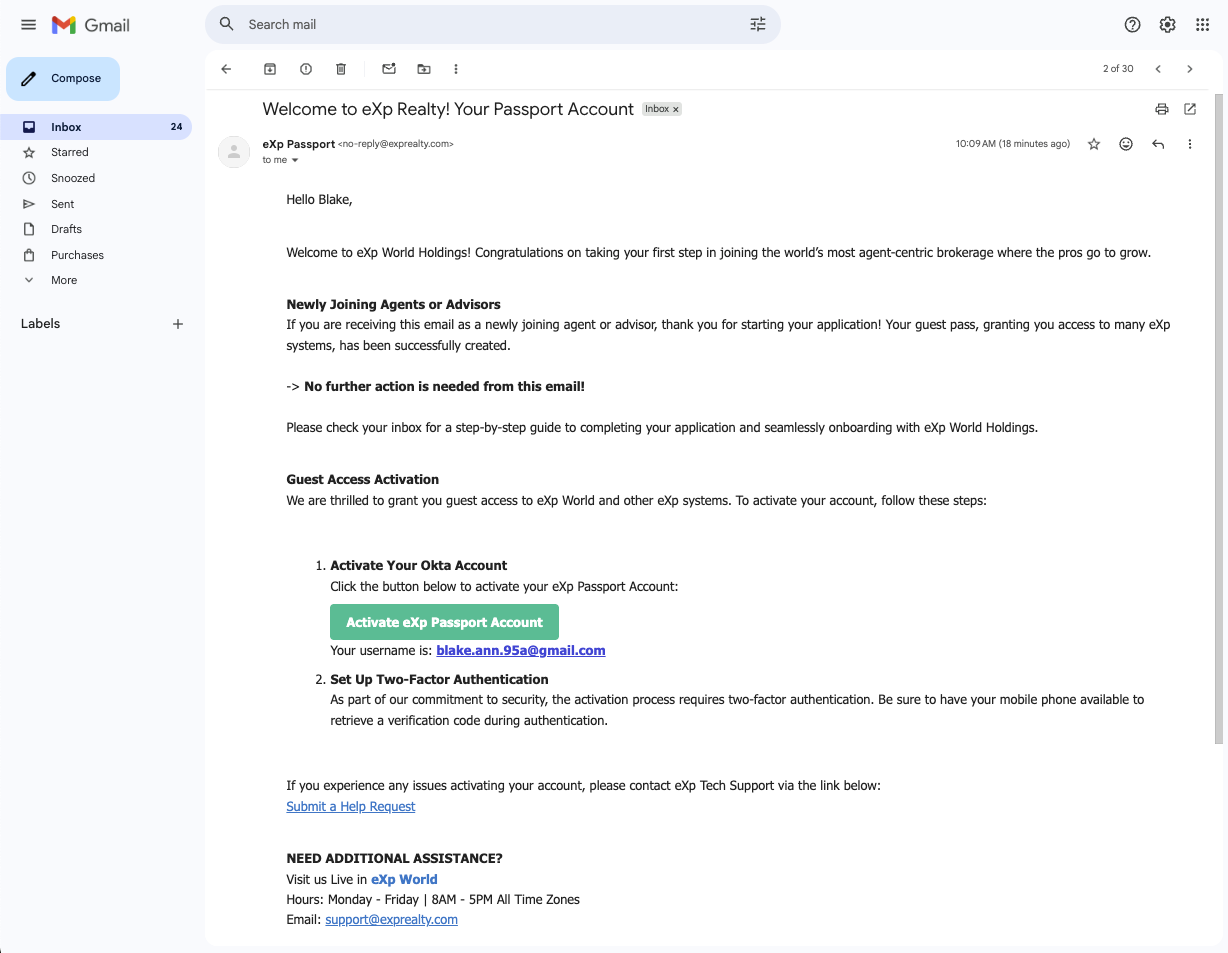The width and height of the screenshot is (1228, 953).
Task: Remove the Inbox label from email
Action: (x=676, y=109)
